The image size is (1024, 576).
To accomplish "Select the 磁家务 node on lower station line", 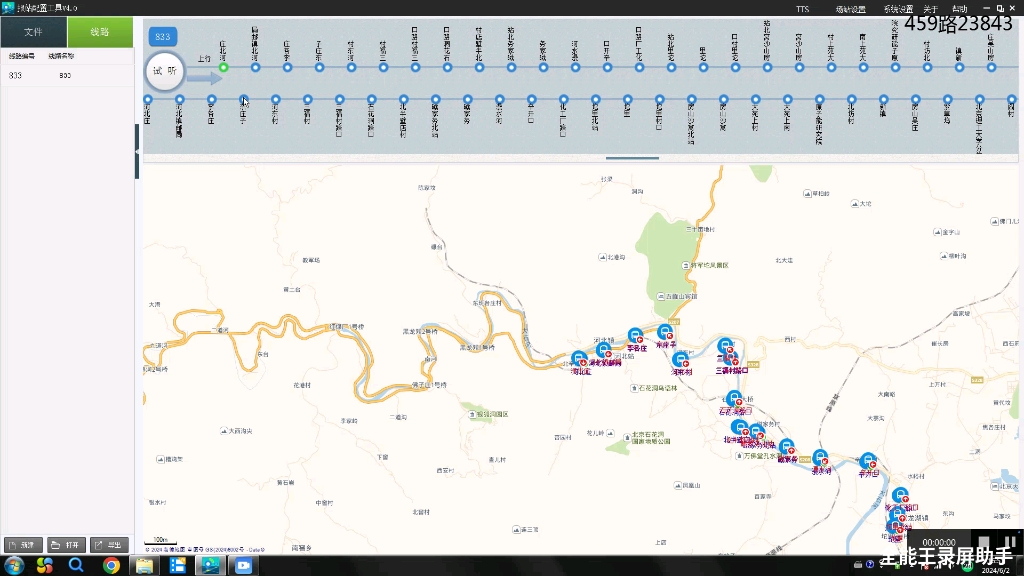I will (x=468, y=99).
